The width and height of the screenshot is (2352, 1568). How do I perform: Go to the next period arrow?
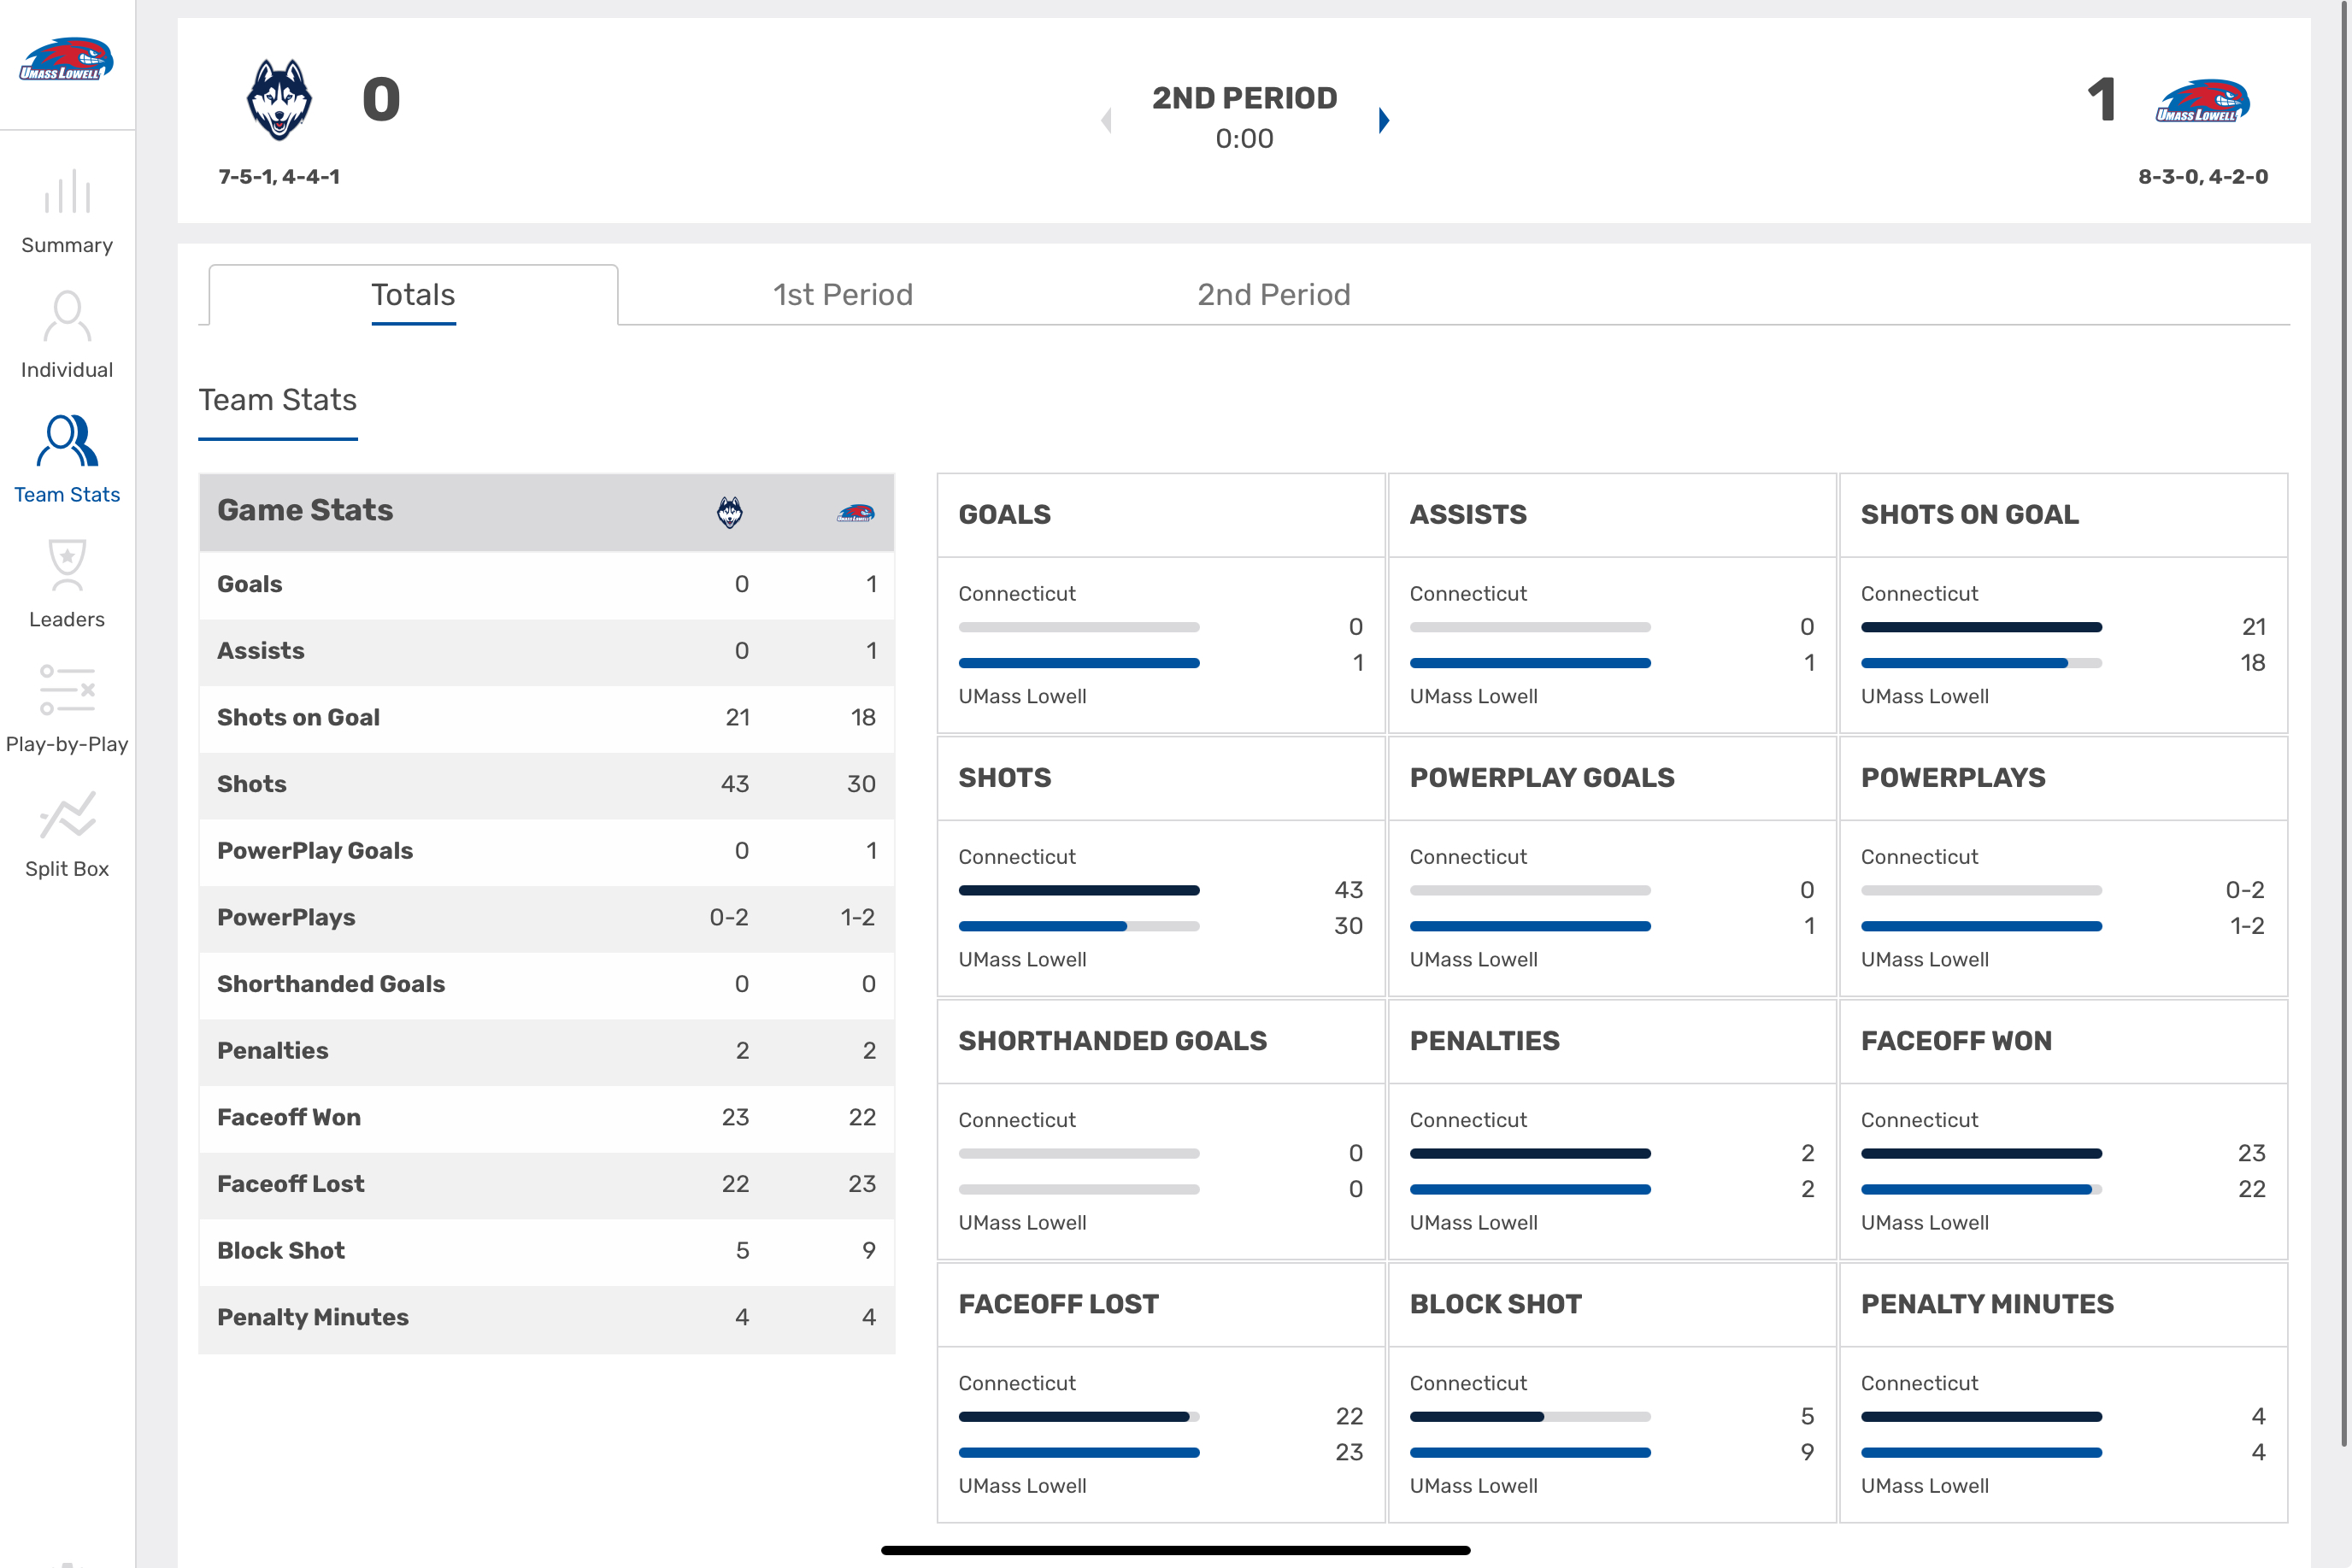click(x=1384, y=120)
